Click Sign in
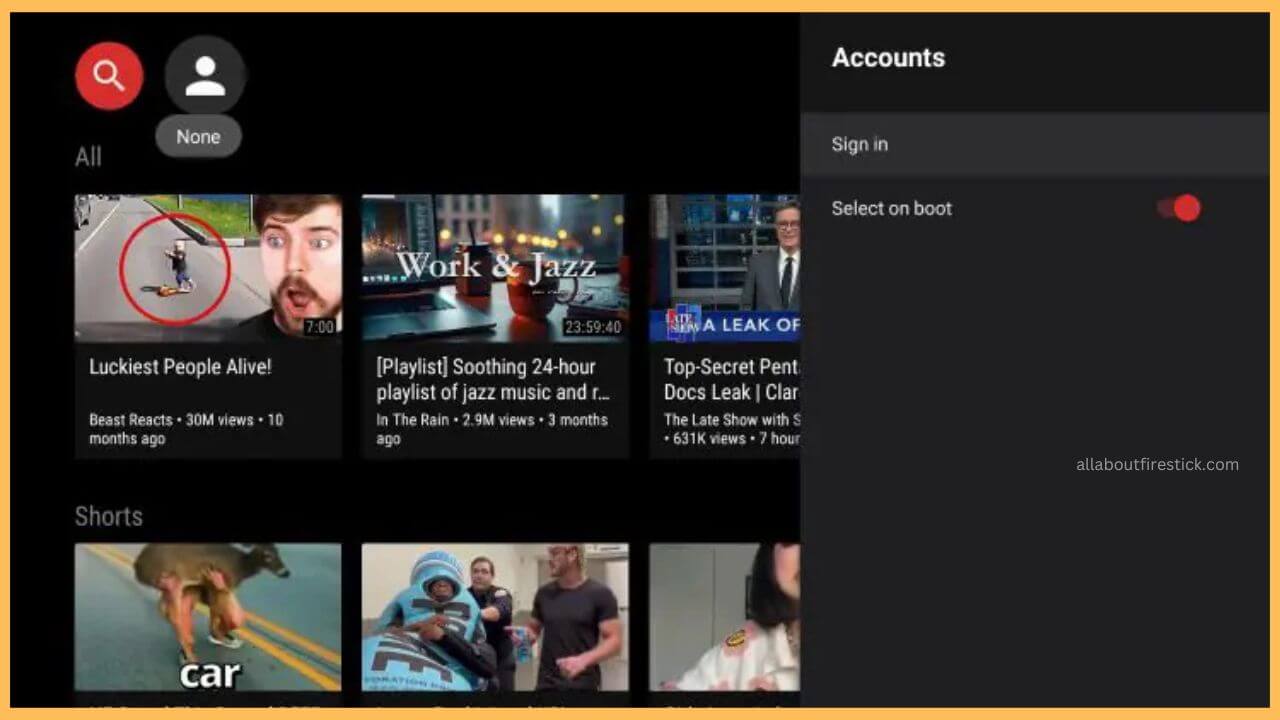Viewport: 1280px width, 720px height. click(x=859, y=144)
